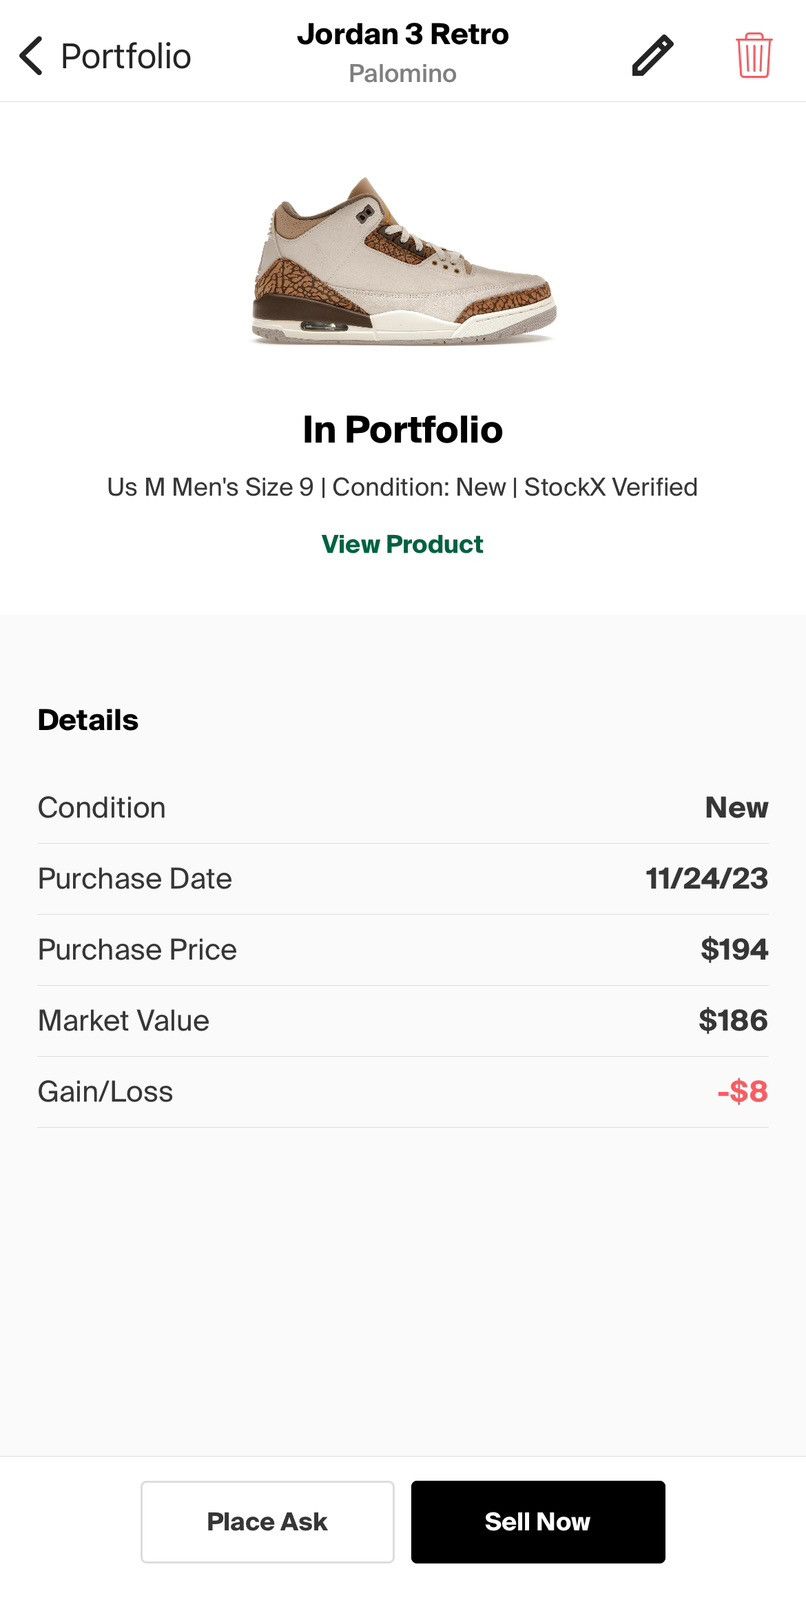Tap the size and condition summary line
Screen dimensions: 806x1600
coord(403,487)
